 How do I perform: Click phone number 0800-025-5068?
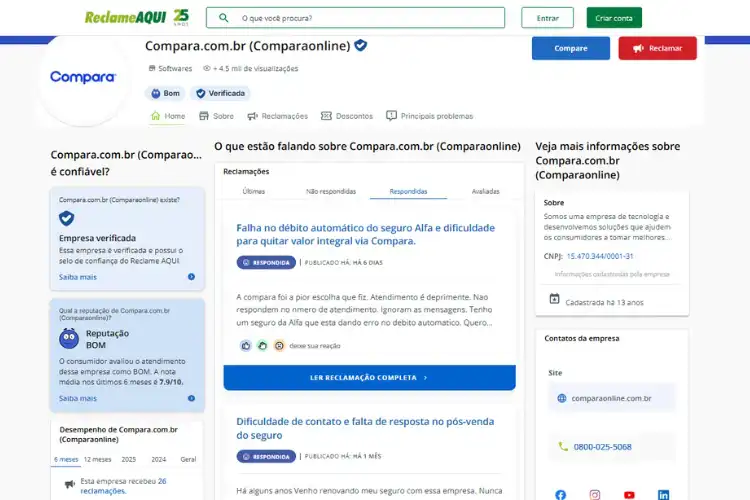pyautogui.click(x=603, y=447)
